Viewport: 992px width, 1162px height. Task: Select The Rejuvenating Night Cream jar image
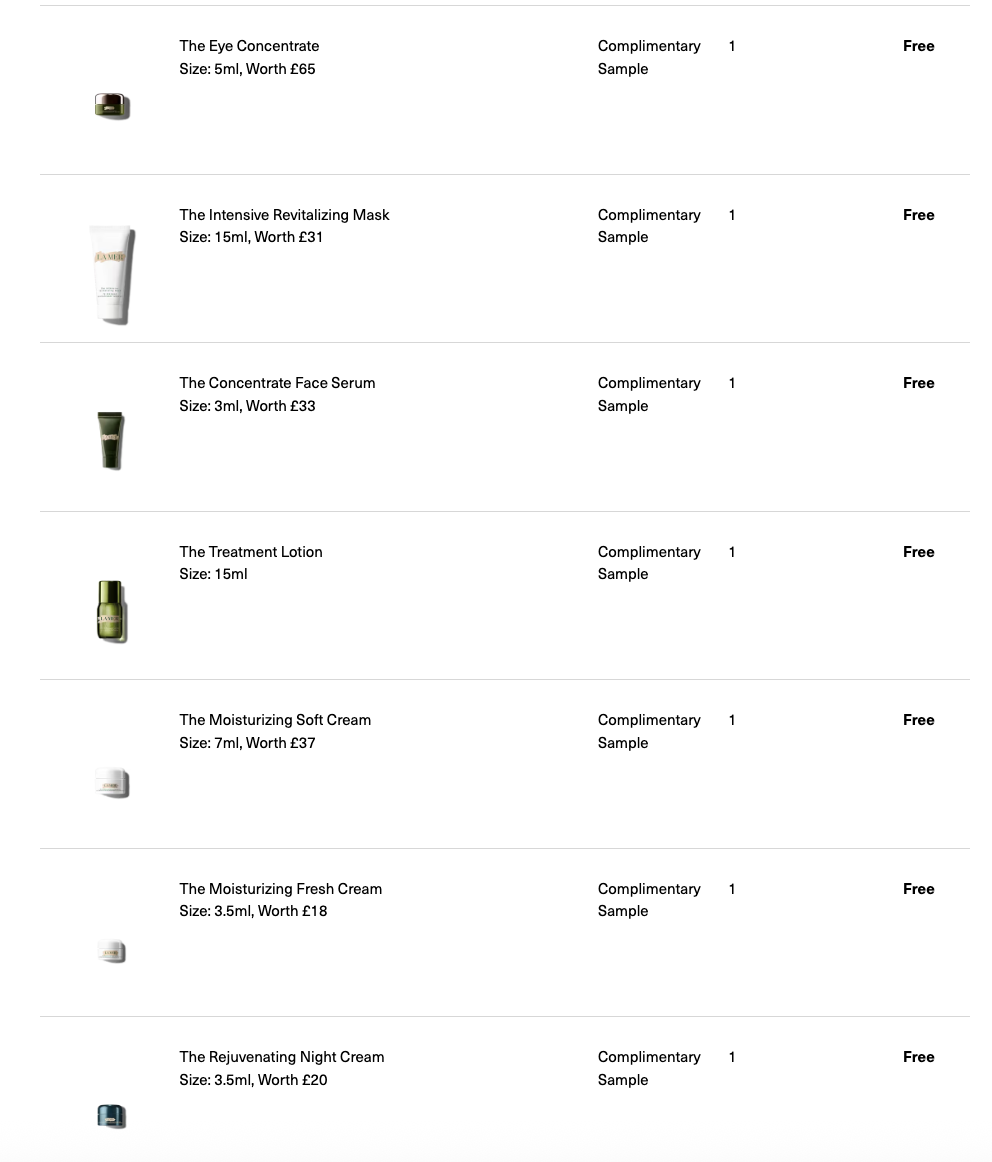pos(112,1116)
